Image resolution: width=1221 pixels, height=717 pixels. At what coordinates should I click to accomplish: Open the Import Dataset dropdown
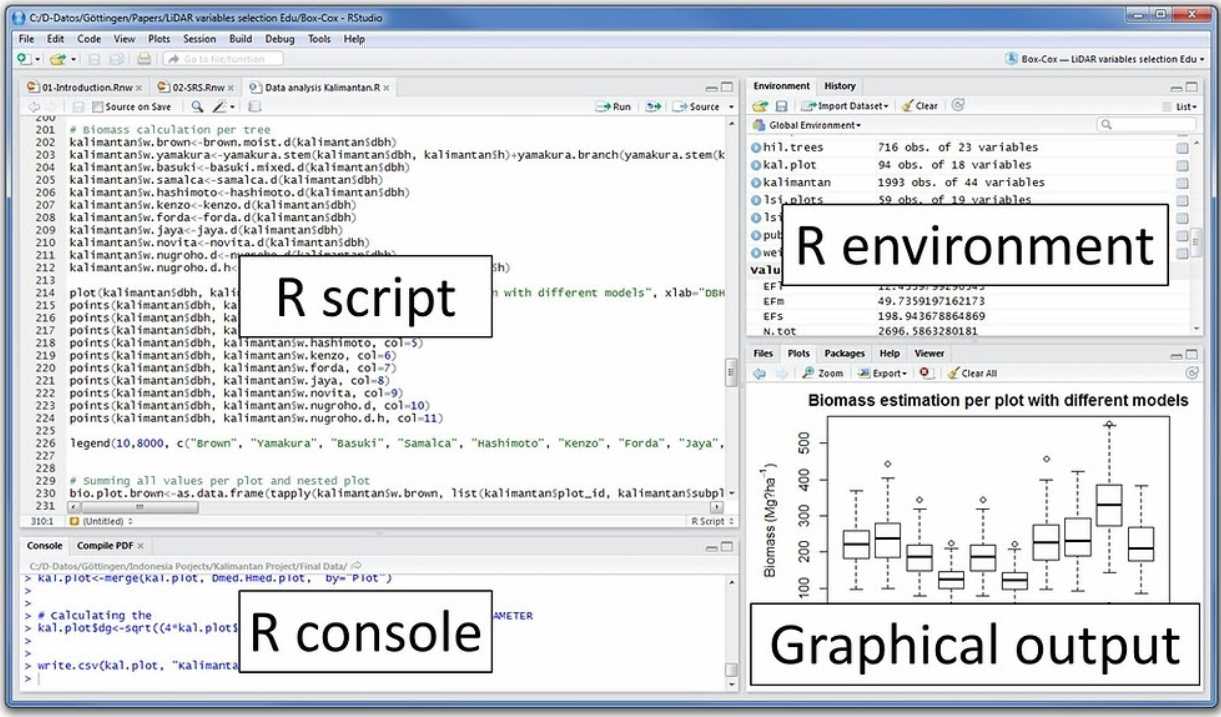click(x=846, y=105)
